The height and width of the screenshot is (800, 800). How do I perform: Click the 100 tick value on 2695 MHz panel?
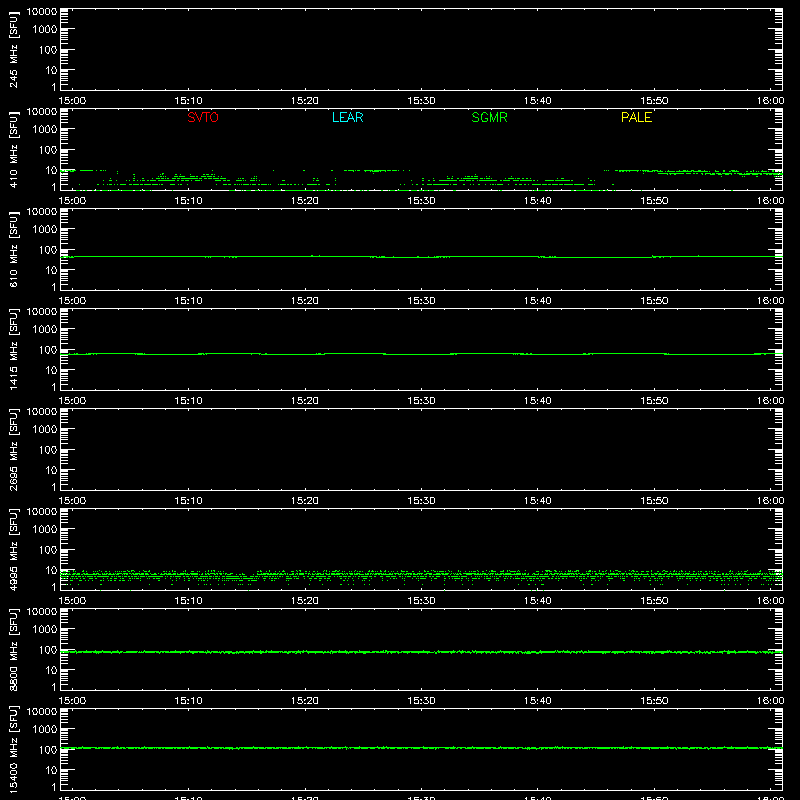[47, 450]
